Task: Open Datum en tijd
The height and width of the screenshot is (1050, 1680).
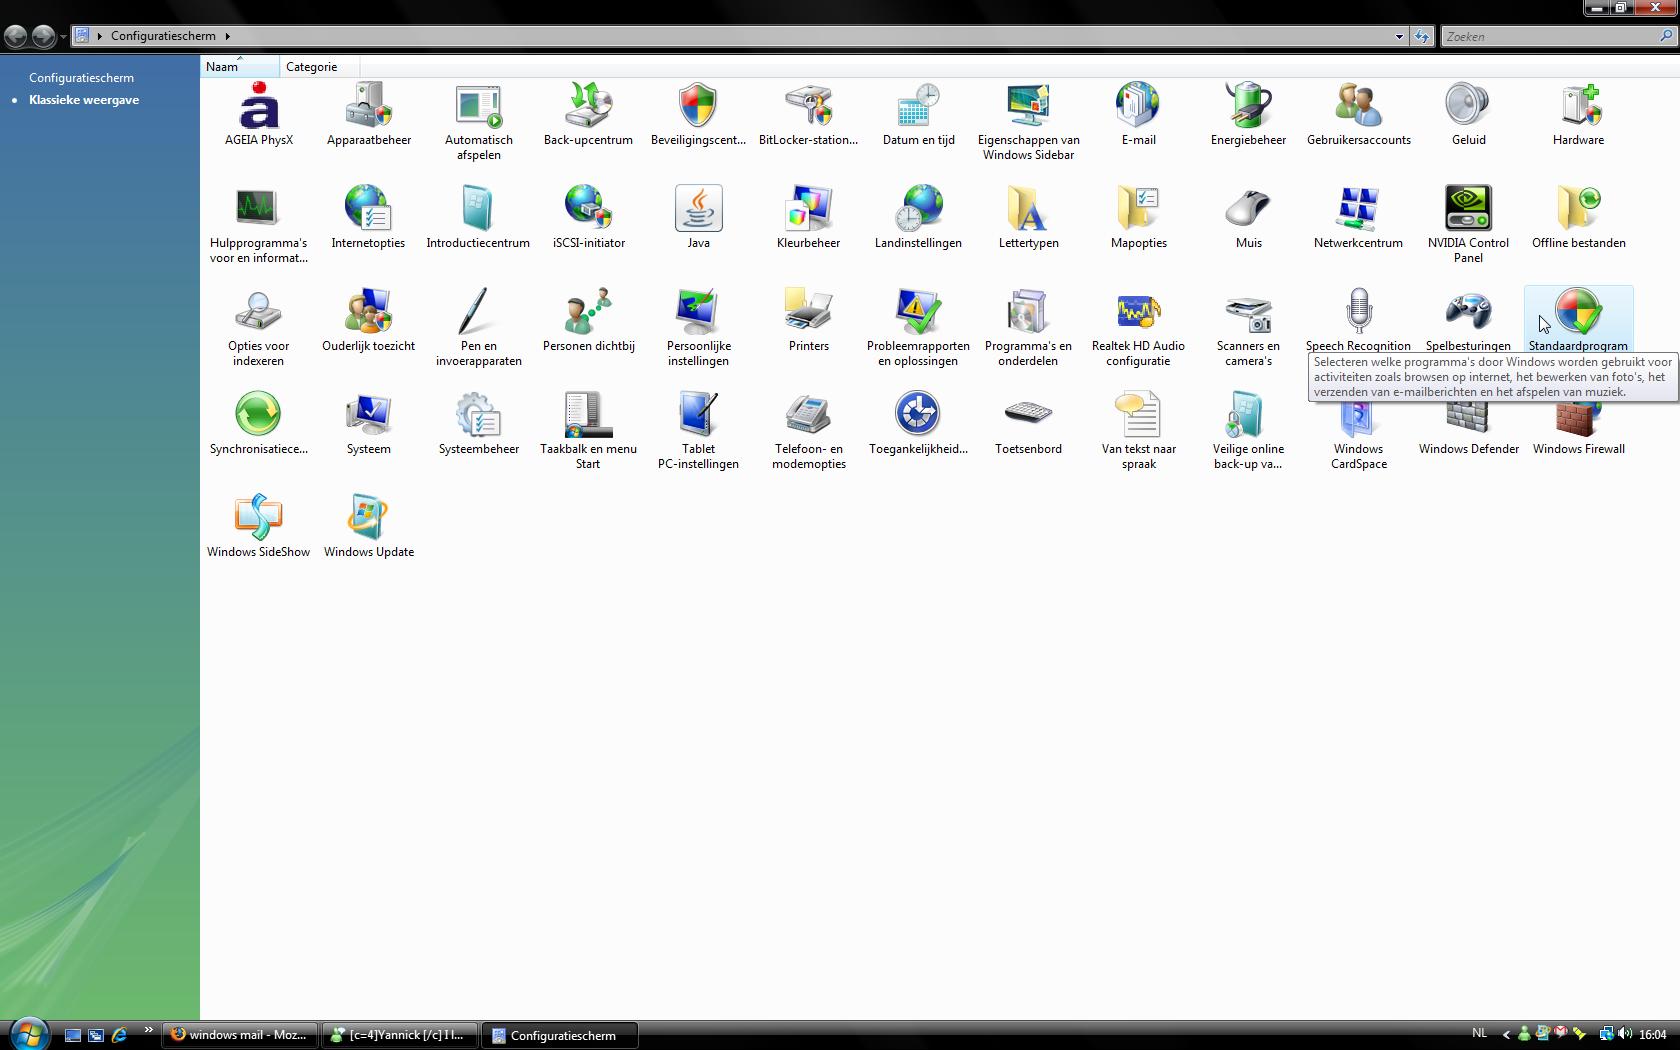Action: point(918,116)
